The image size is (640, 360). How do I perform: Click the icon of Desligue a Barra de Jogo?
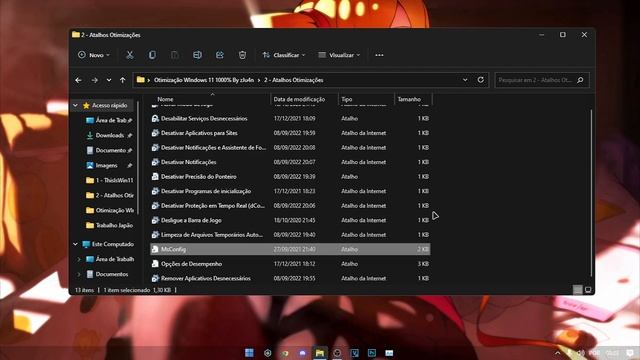click(155, 220)
